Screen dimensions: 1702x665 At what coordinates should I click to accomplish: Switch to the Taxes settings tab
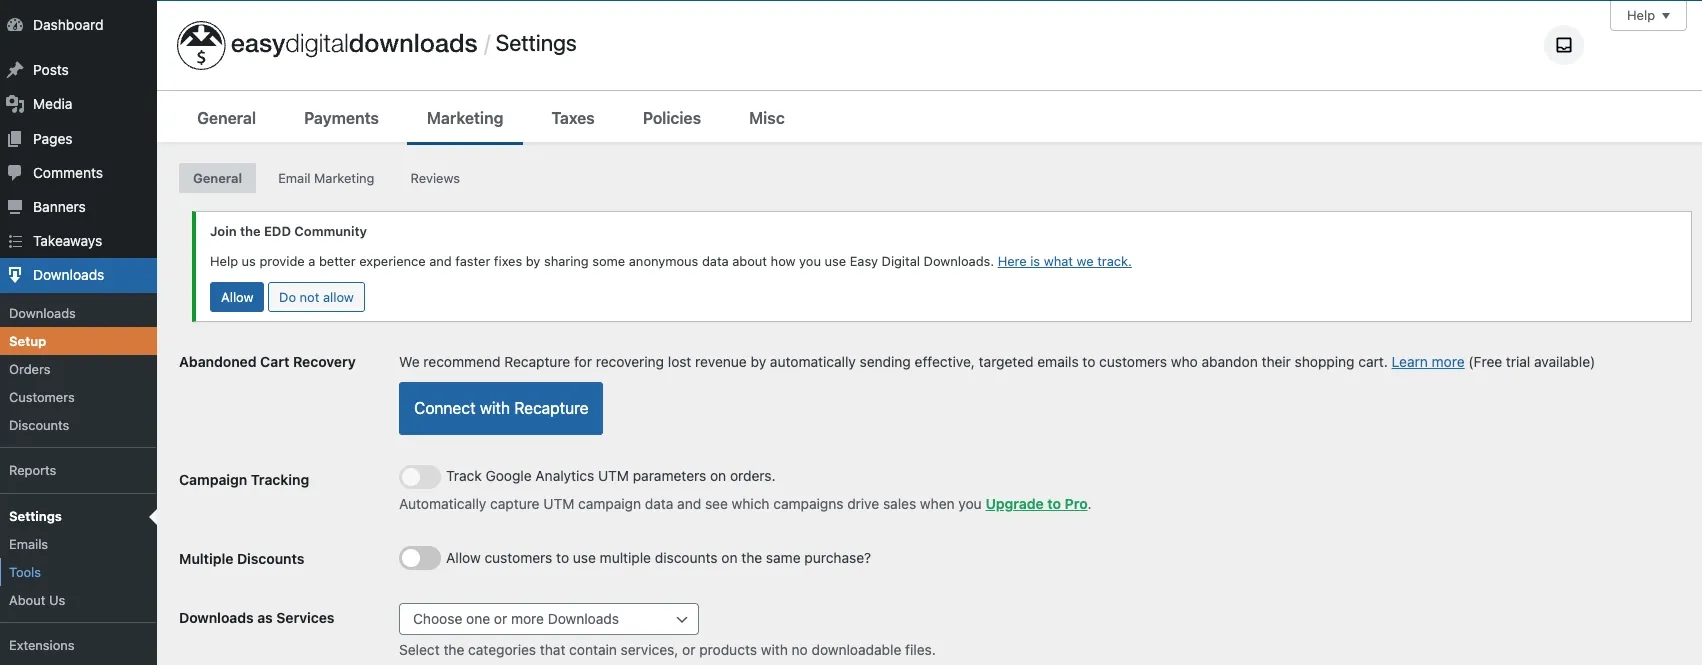point(573,118)
